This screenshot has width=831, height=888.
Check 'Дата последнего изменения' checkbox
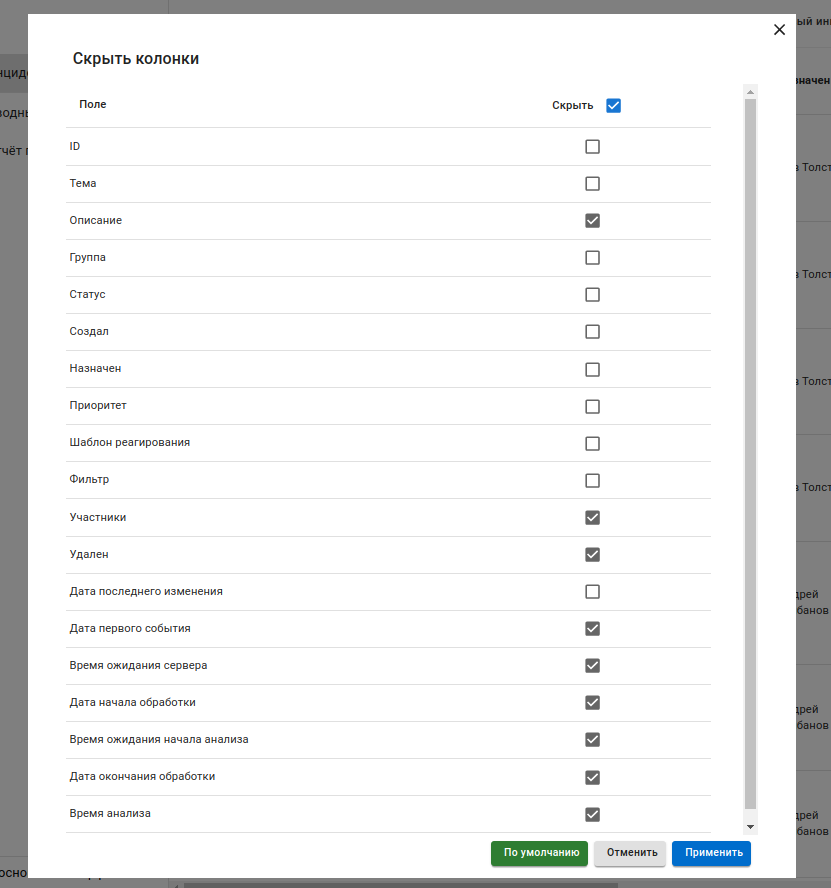[x=592, y=592]
